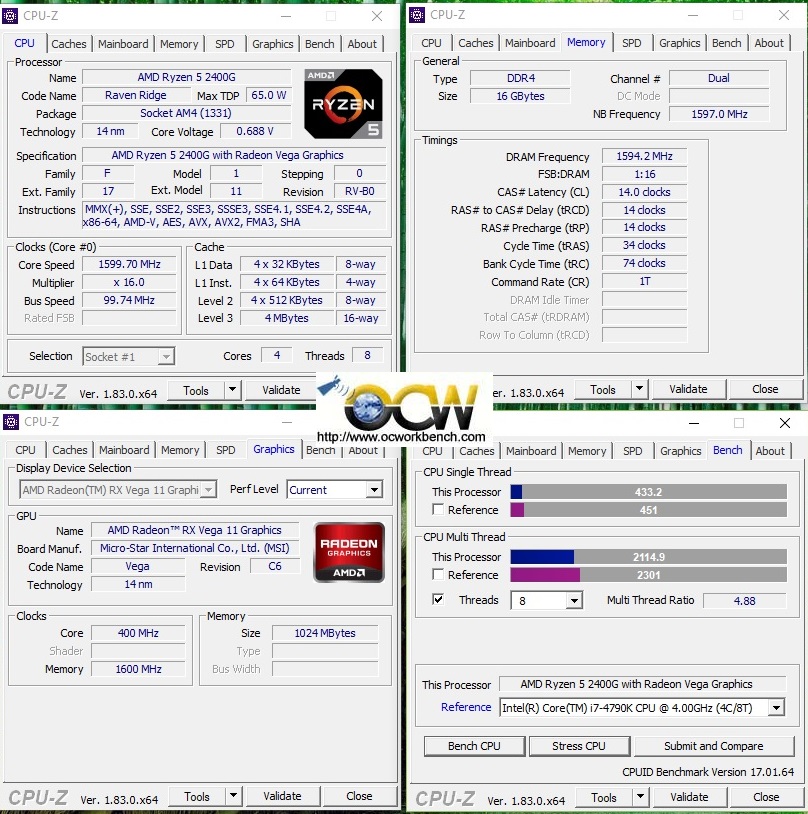Image resolution: width=808 pixels, height=814 pixels.
Task: Click Submit and Compare button
Action: click(713, 746)
